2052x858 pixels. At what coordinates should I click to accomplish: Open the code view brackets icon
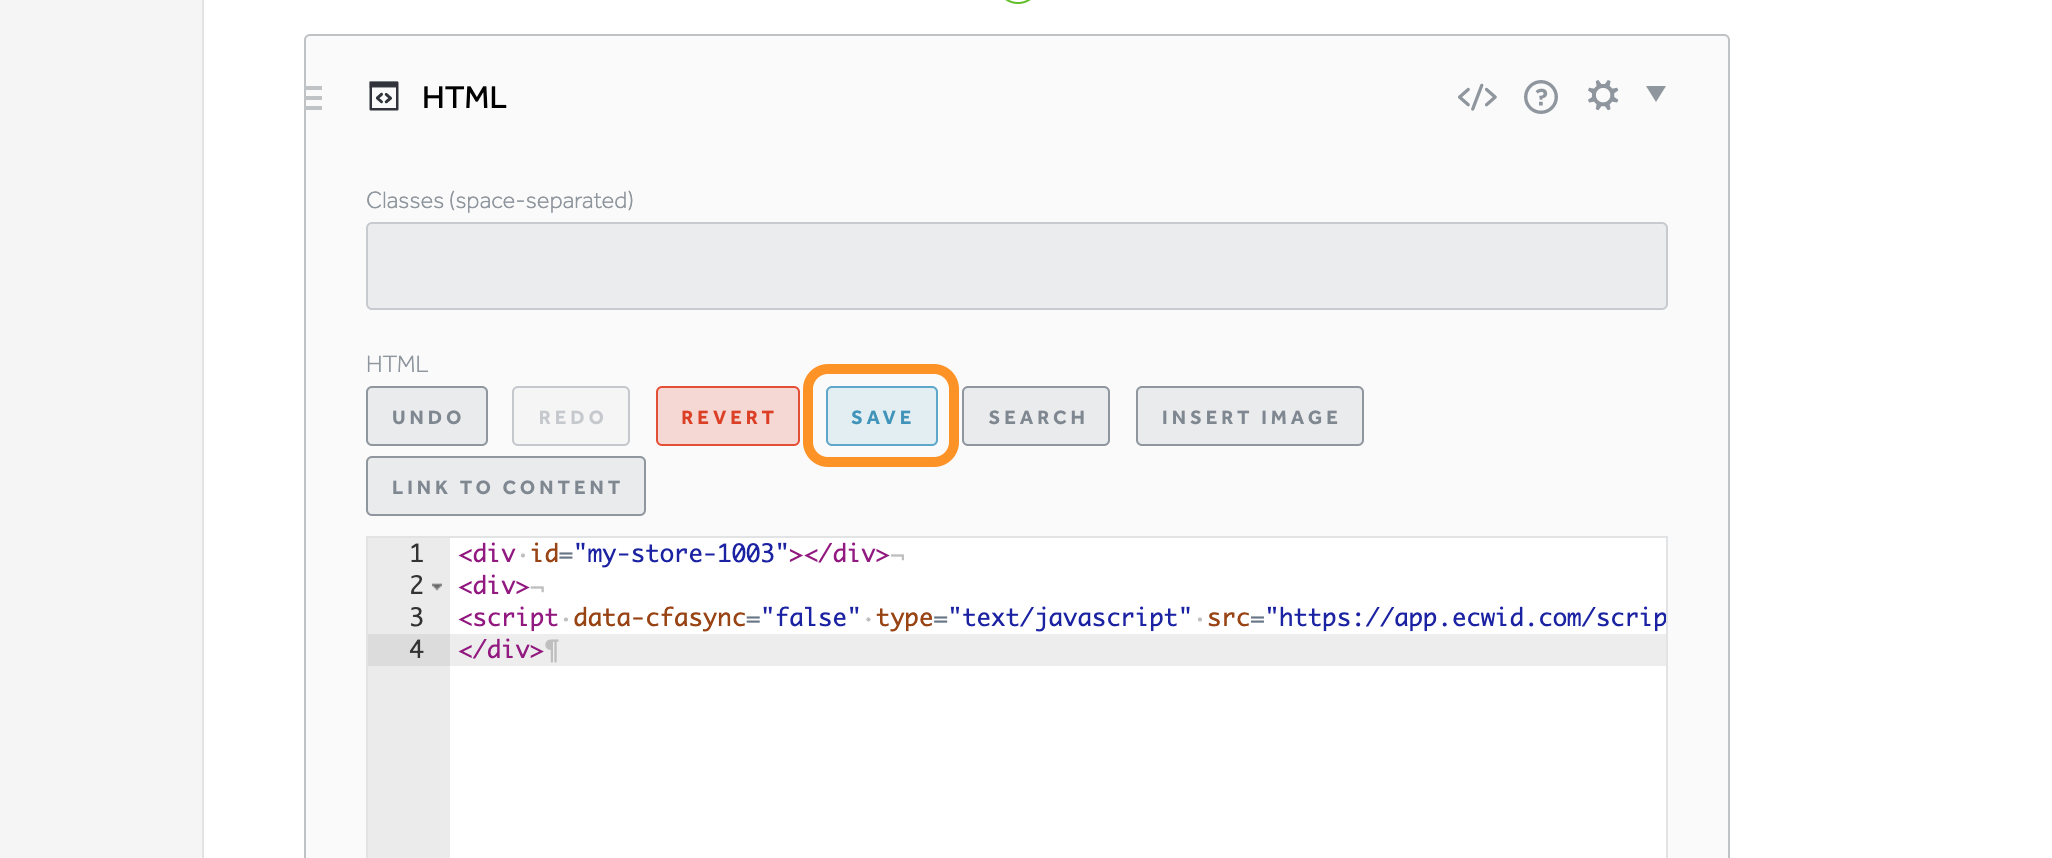(1477, 97)
